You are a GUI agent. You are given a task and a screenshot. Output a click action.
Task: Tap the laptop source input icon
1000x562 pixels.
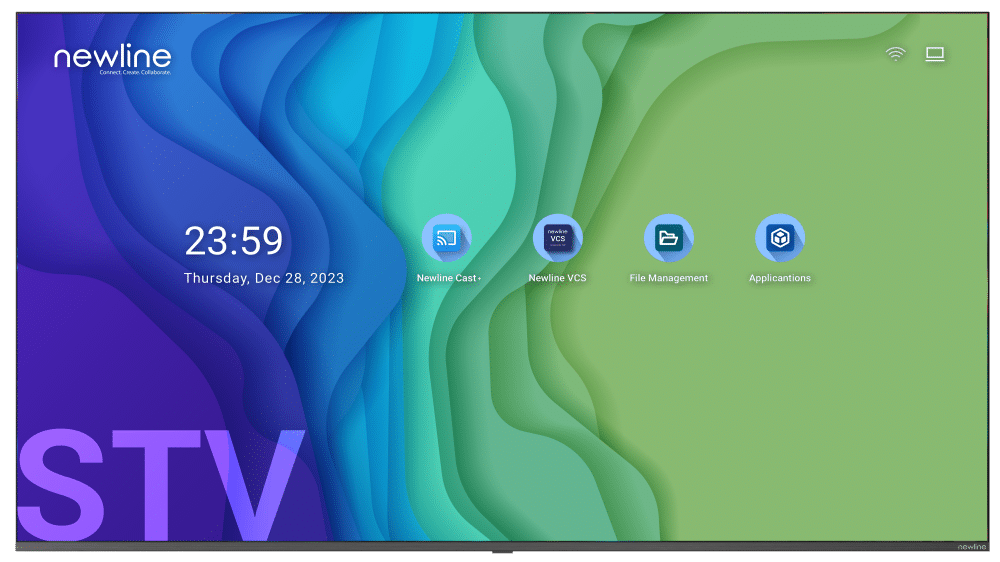coord(935,54)
